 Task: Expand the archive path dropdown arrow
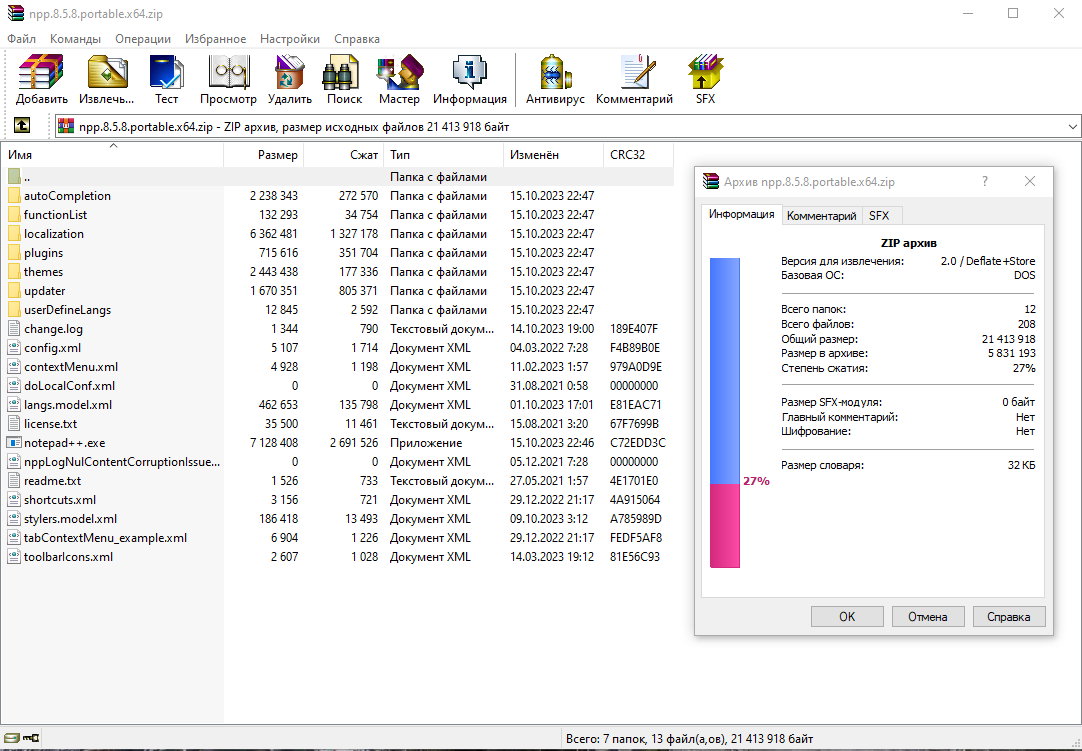click(x=1072, y=126)
